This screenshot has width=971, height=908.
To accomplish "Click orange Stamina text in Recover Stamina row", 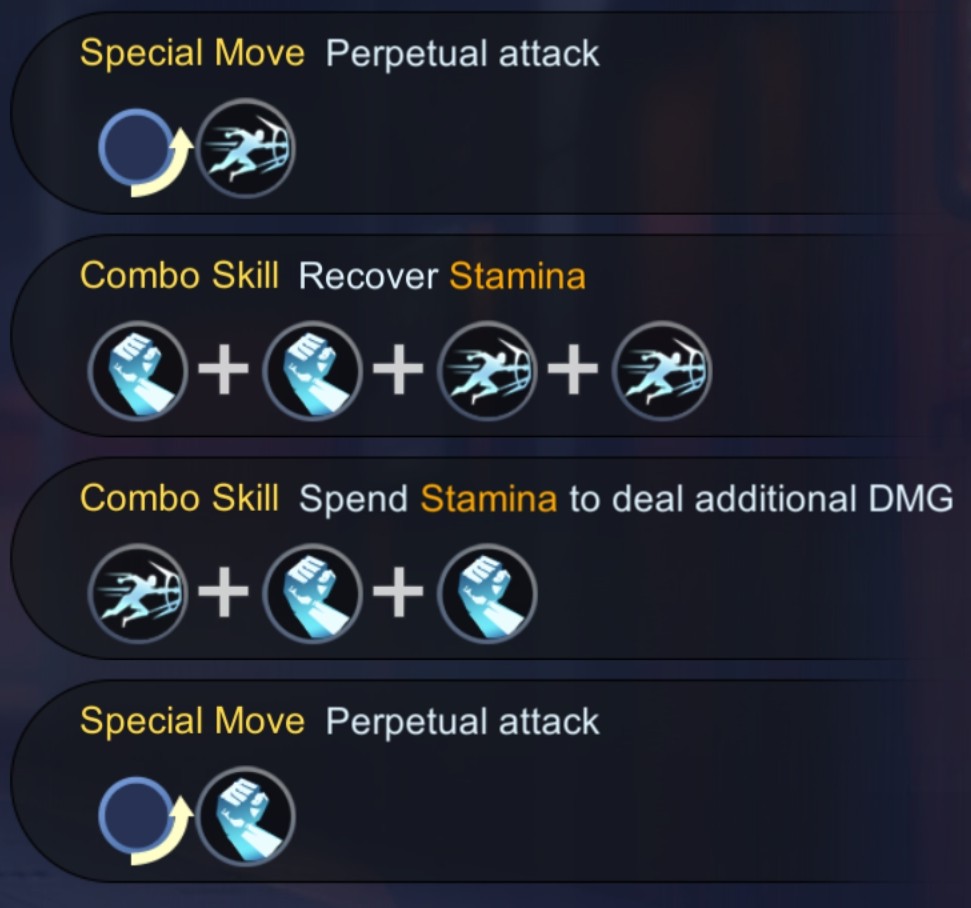I will (518, 276).
